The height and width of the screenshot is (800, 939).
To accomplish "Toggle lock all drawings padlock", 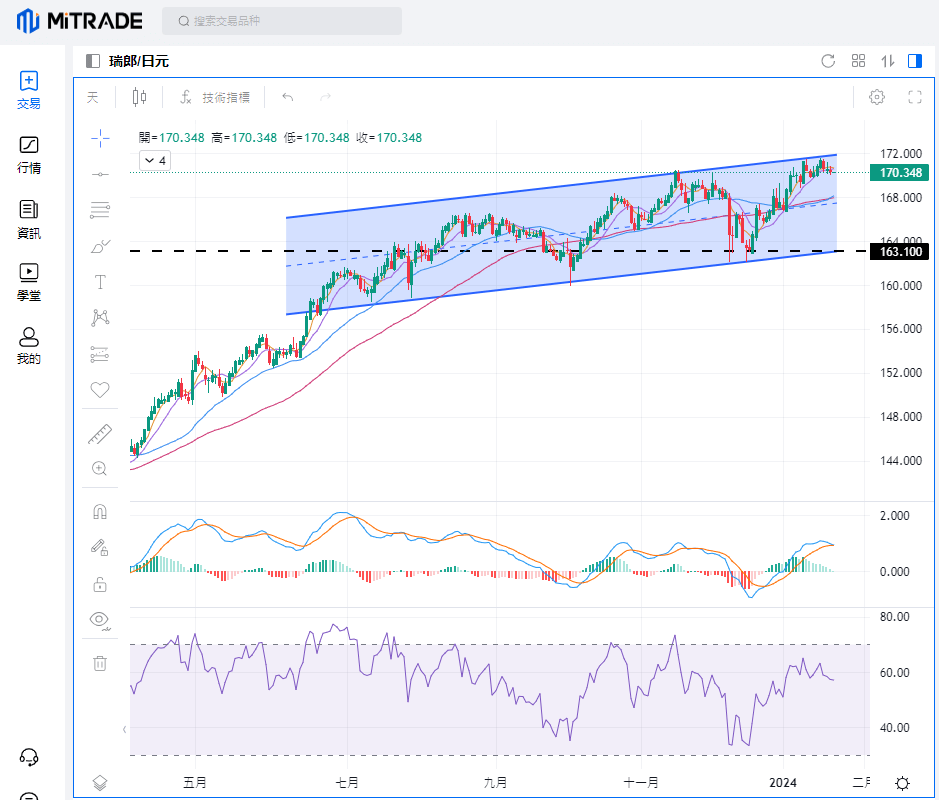I will coord(100,584).
